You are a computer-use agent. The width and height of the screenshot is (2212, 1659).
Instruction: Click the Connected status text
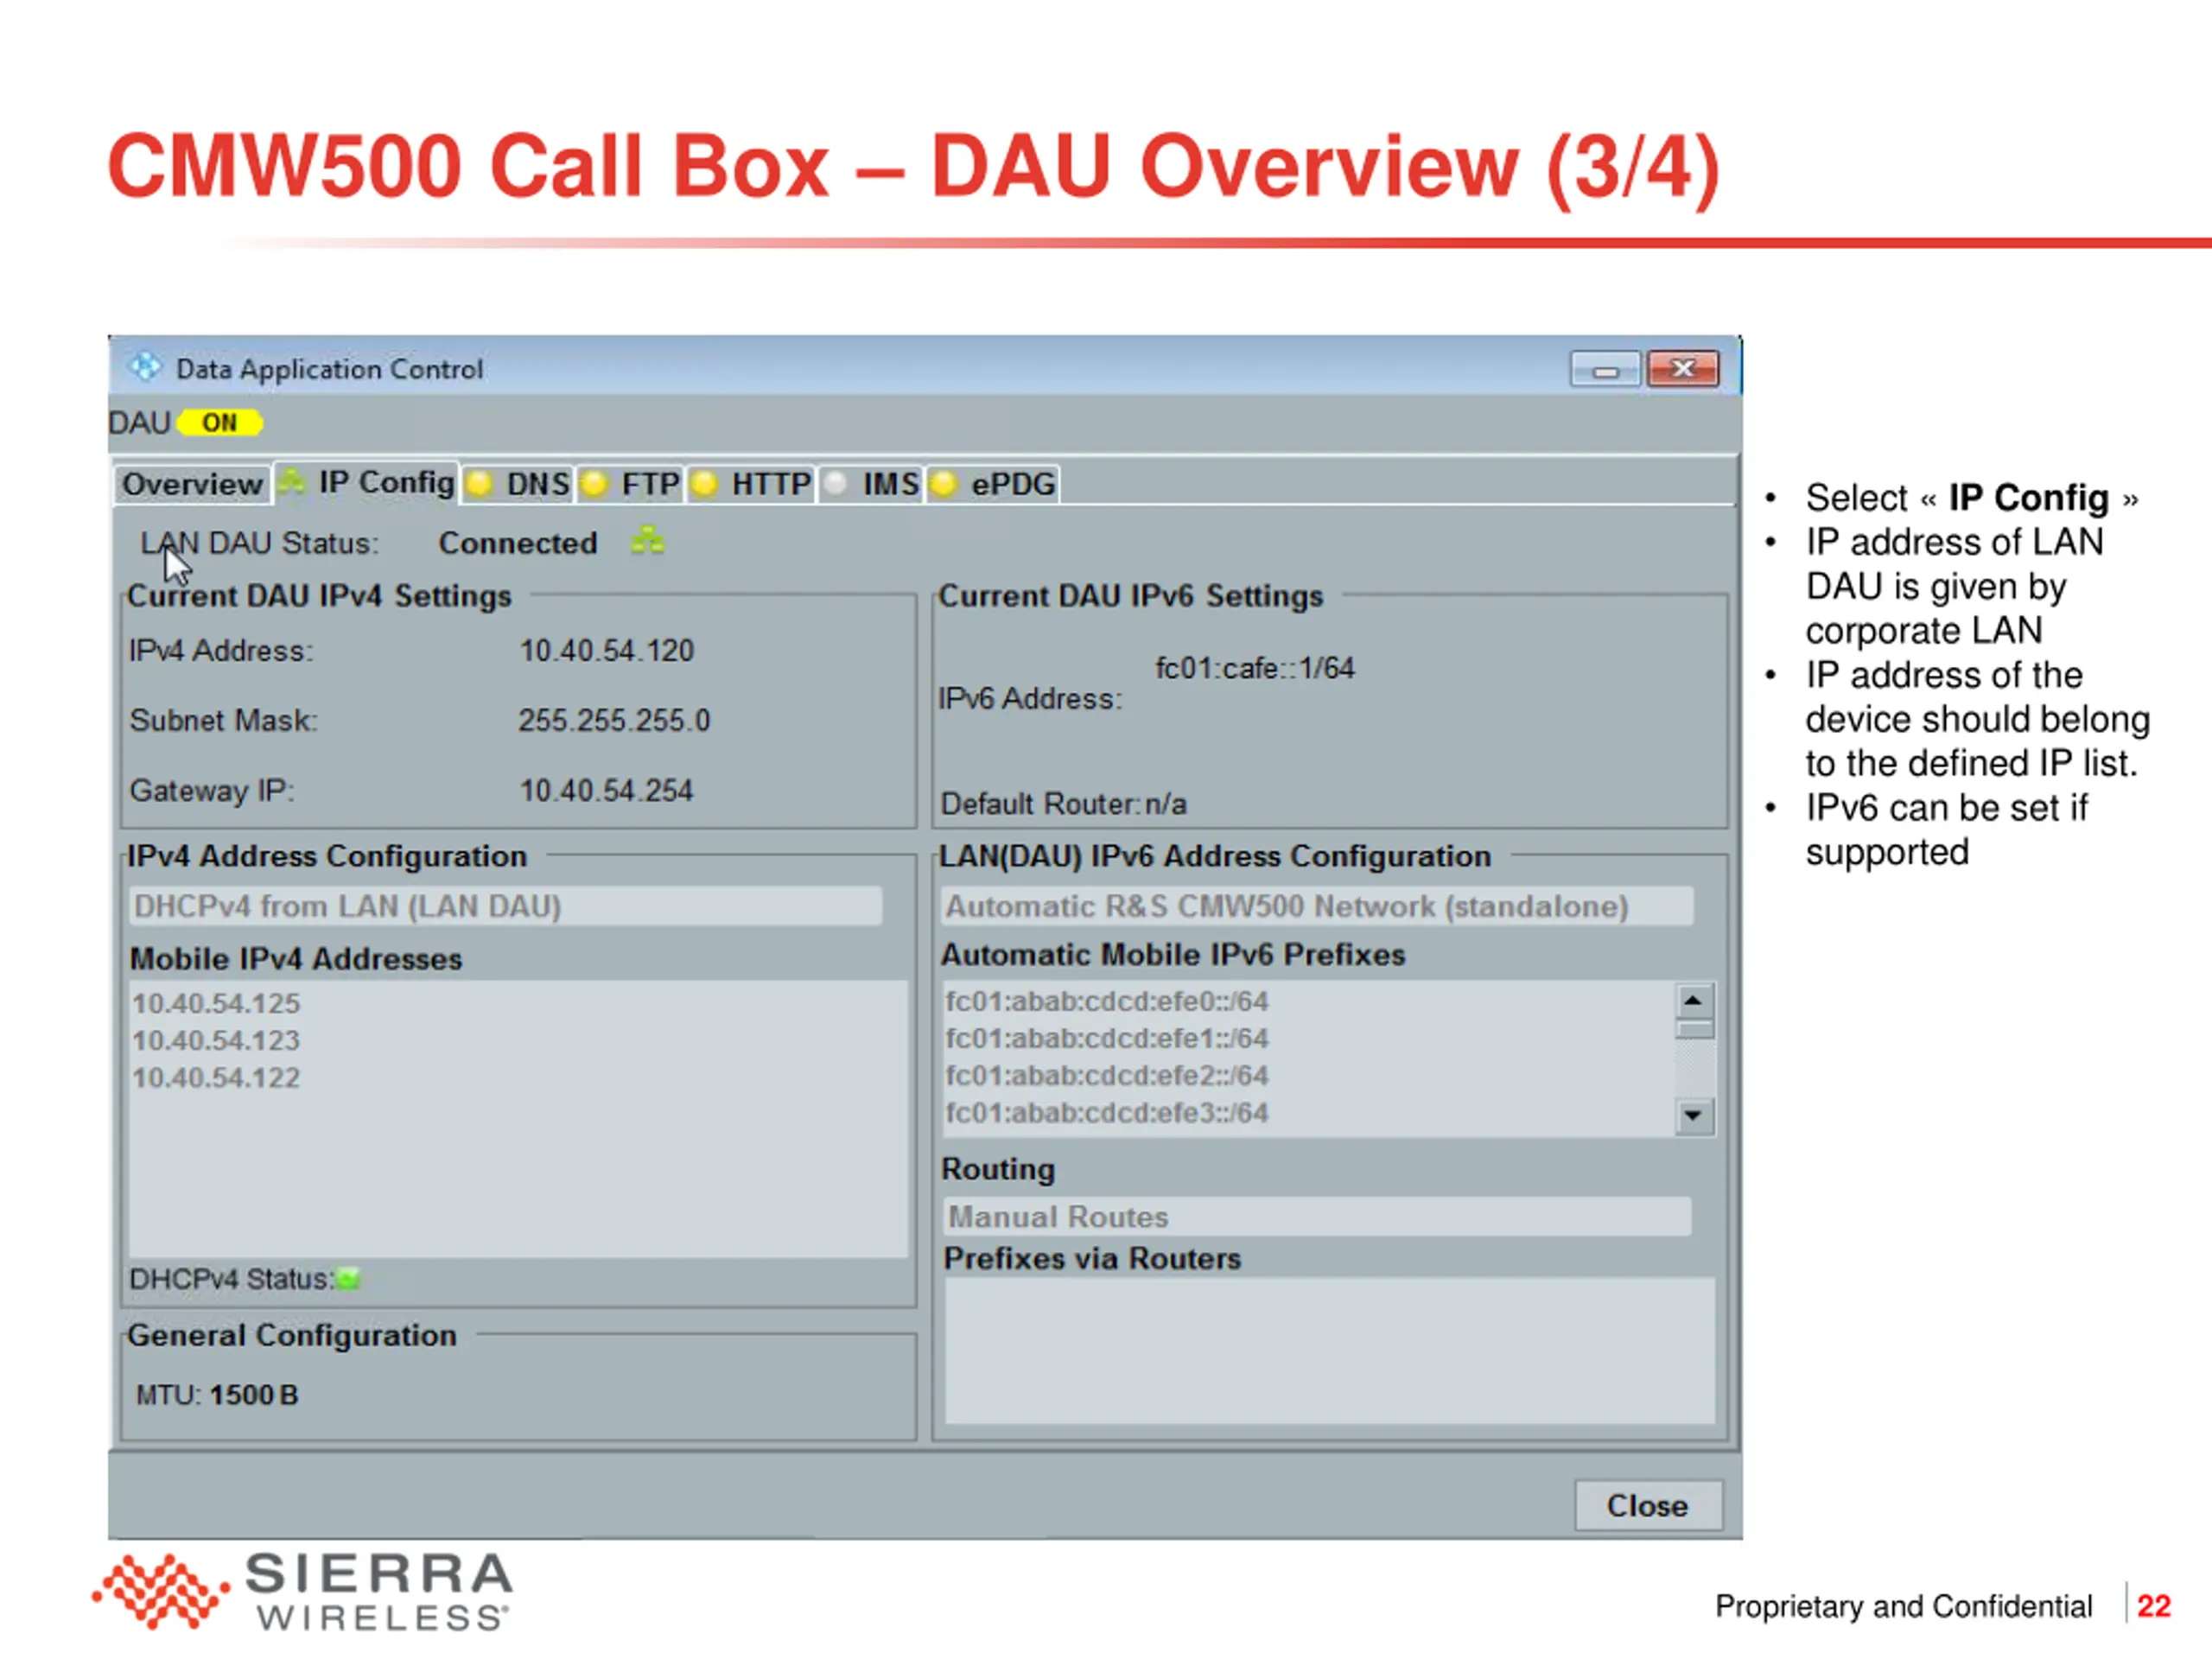(x=518, y=543)
